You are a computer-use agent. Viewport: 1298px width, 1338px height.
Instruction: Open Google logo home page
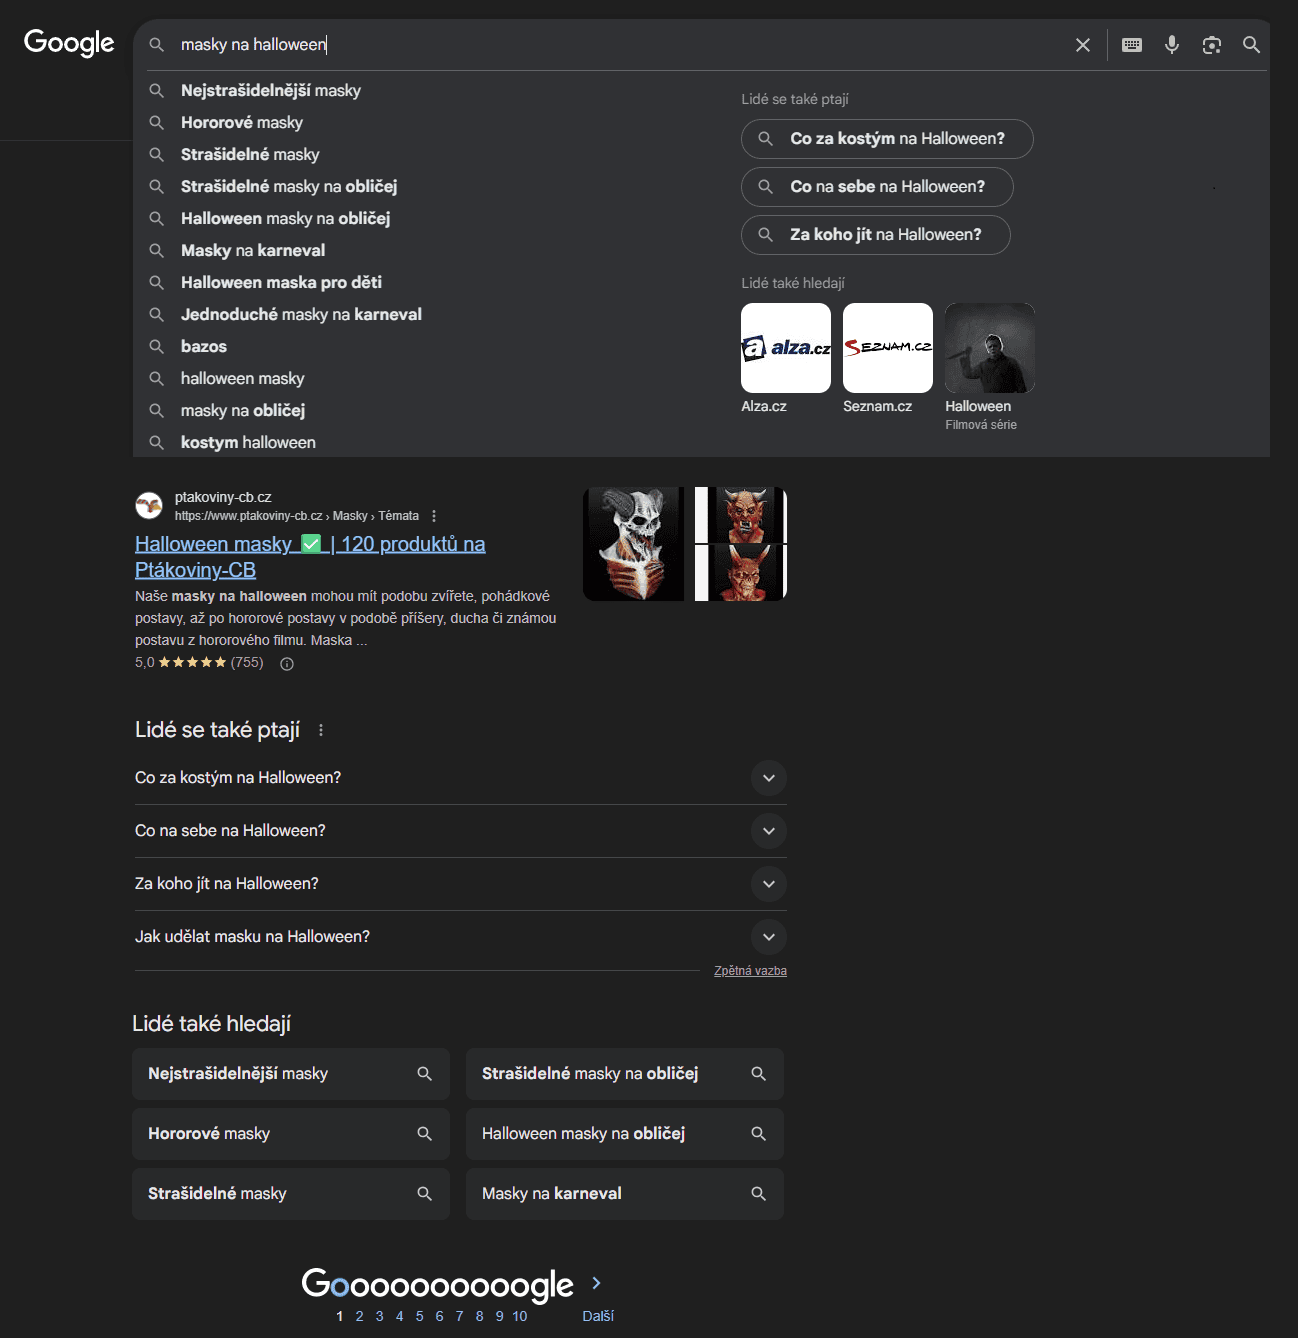69,43
